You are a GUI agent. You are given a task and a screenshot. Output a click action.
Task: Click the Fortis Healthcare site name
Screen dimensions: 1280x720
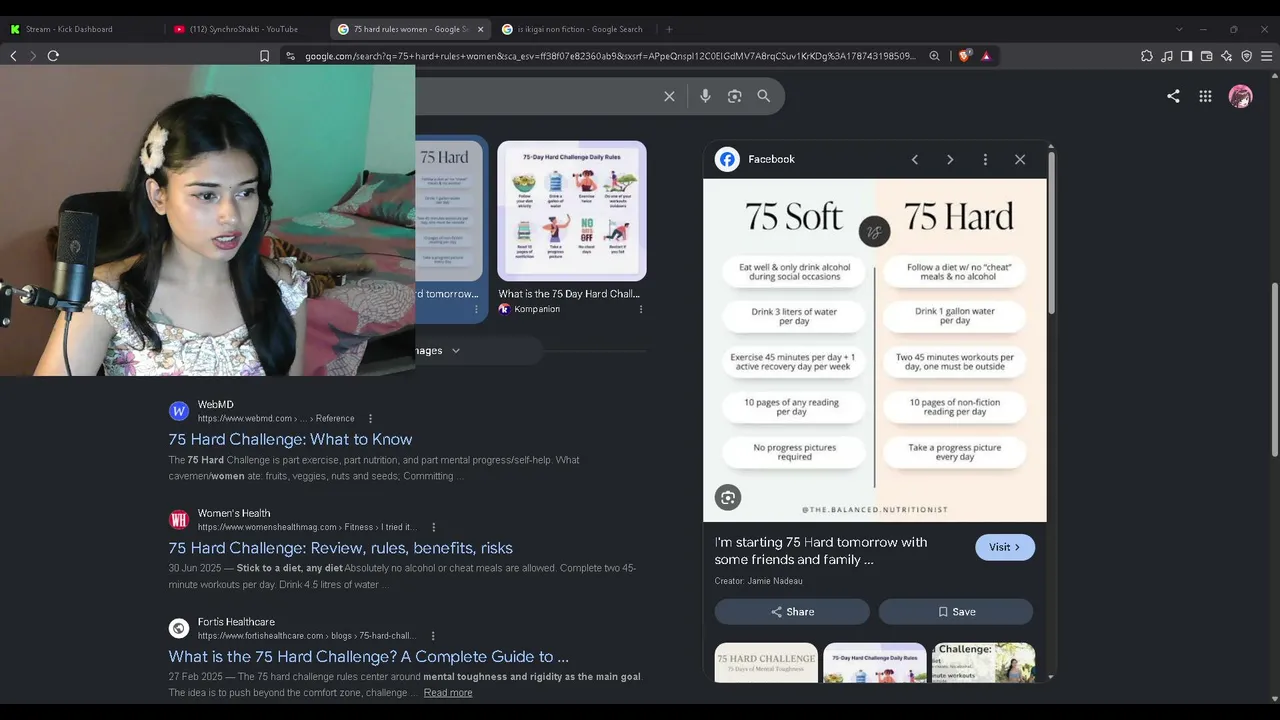point(236,622)
